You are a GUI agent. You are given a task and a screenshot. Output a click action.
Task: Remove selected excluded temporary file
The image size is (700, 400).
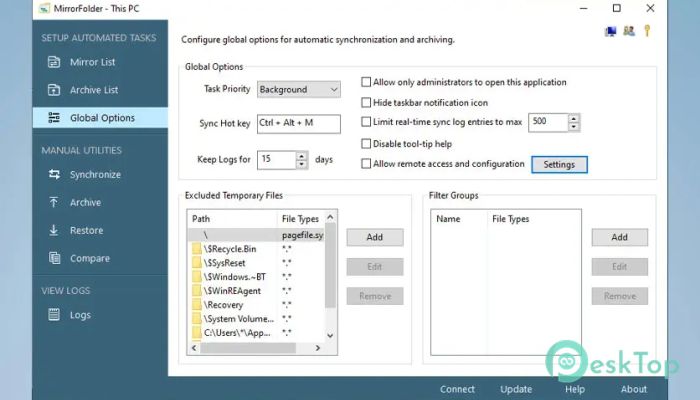click(x=375, y=296)
